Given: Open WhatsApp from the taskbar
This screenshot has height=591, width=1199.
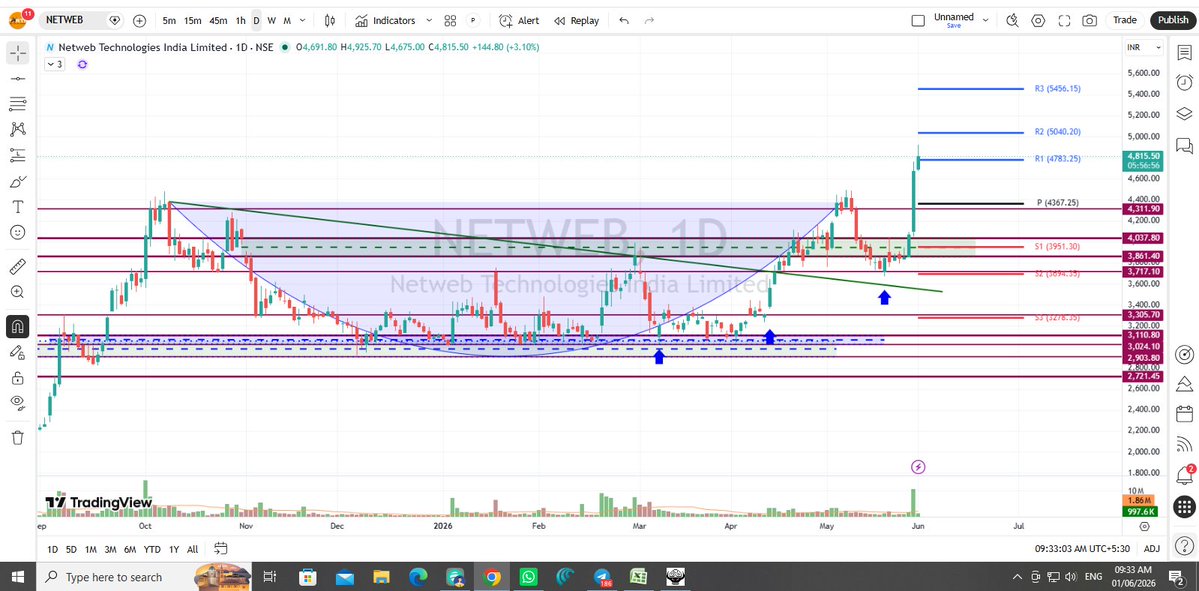Looking at the screenshot, I should (529, 576).
